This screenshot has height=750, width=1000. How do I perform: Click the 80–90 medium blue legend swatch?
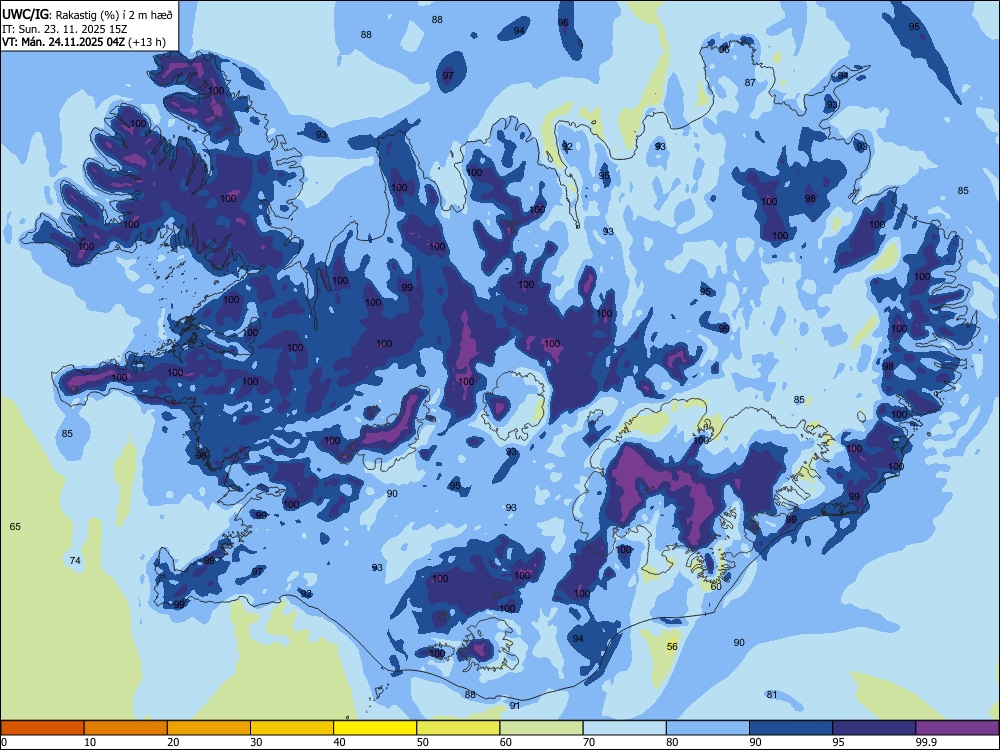707,728
